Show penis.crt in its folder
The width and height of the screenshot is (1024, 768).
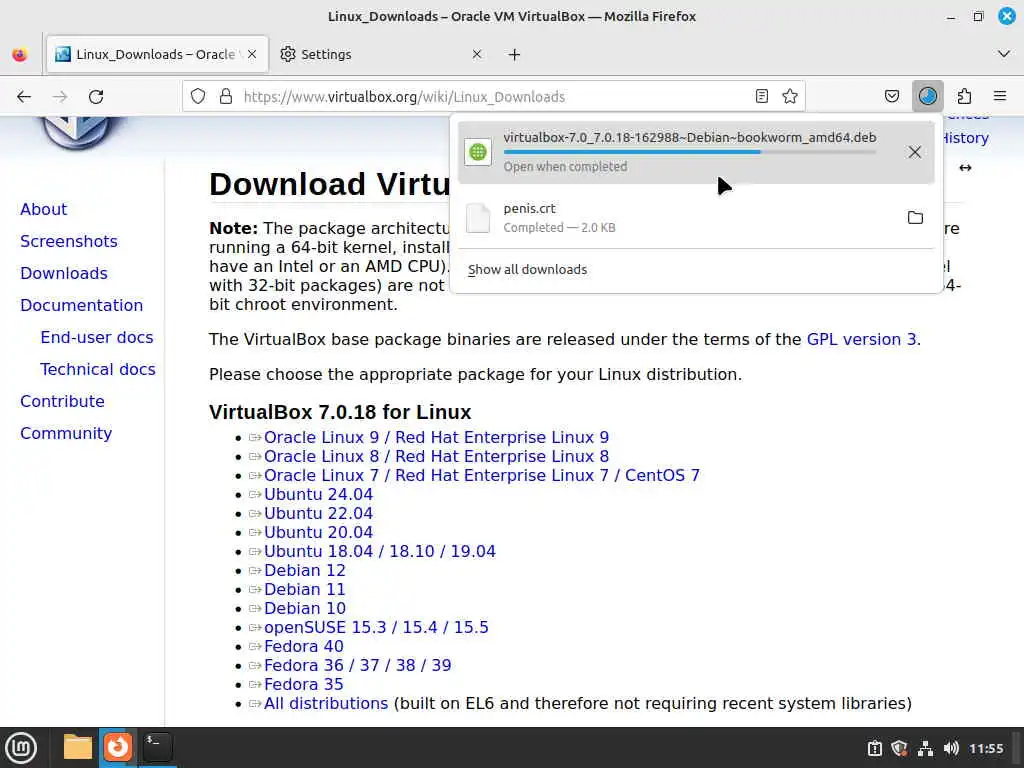pyautogui.click(x=915, y=217)
